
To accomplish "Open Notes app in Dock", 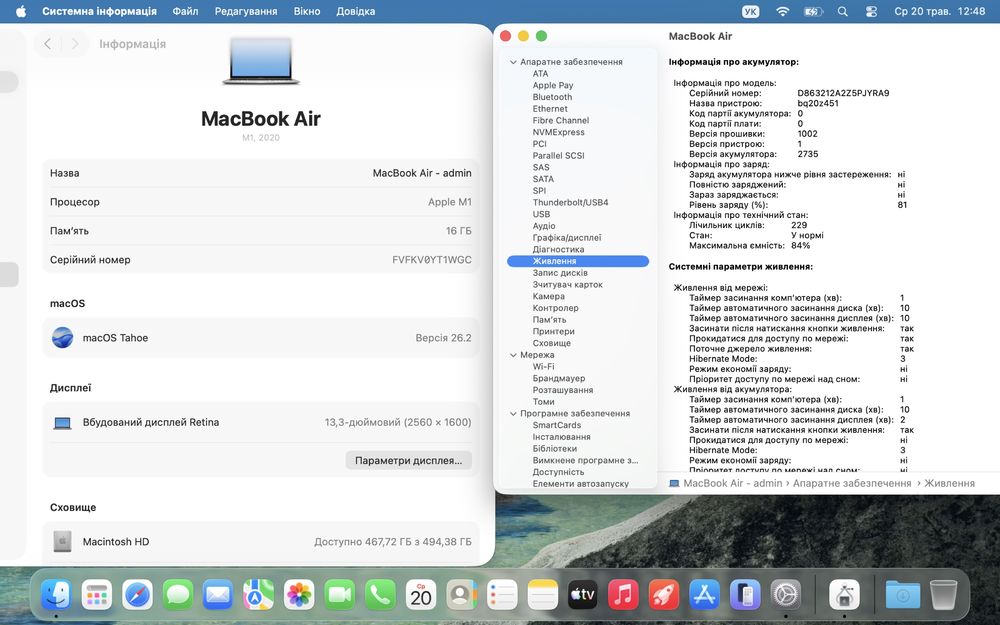I will coord(542,595).
